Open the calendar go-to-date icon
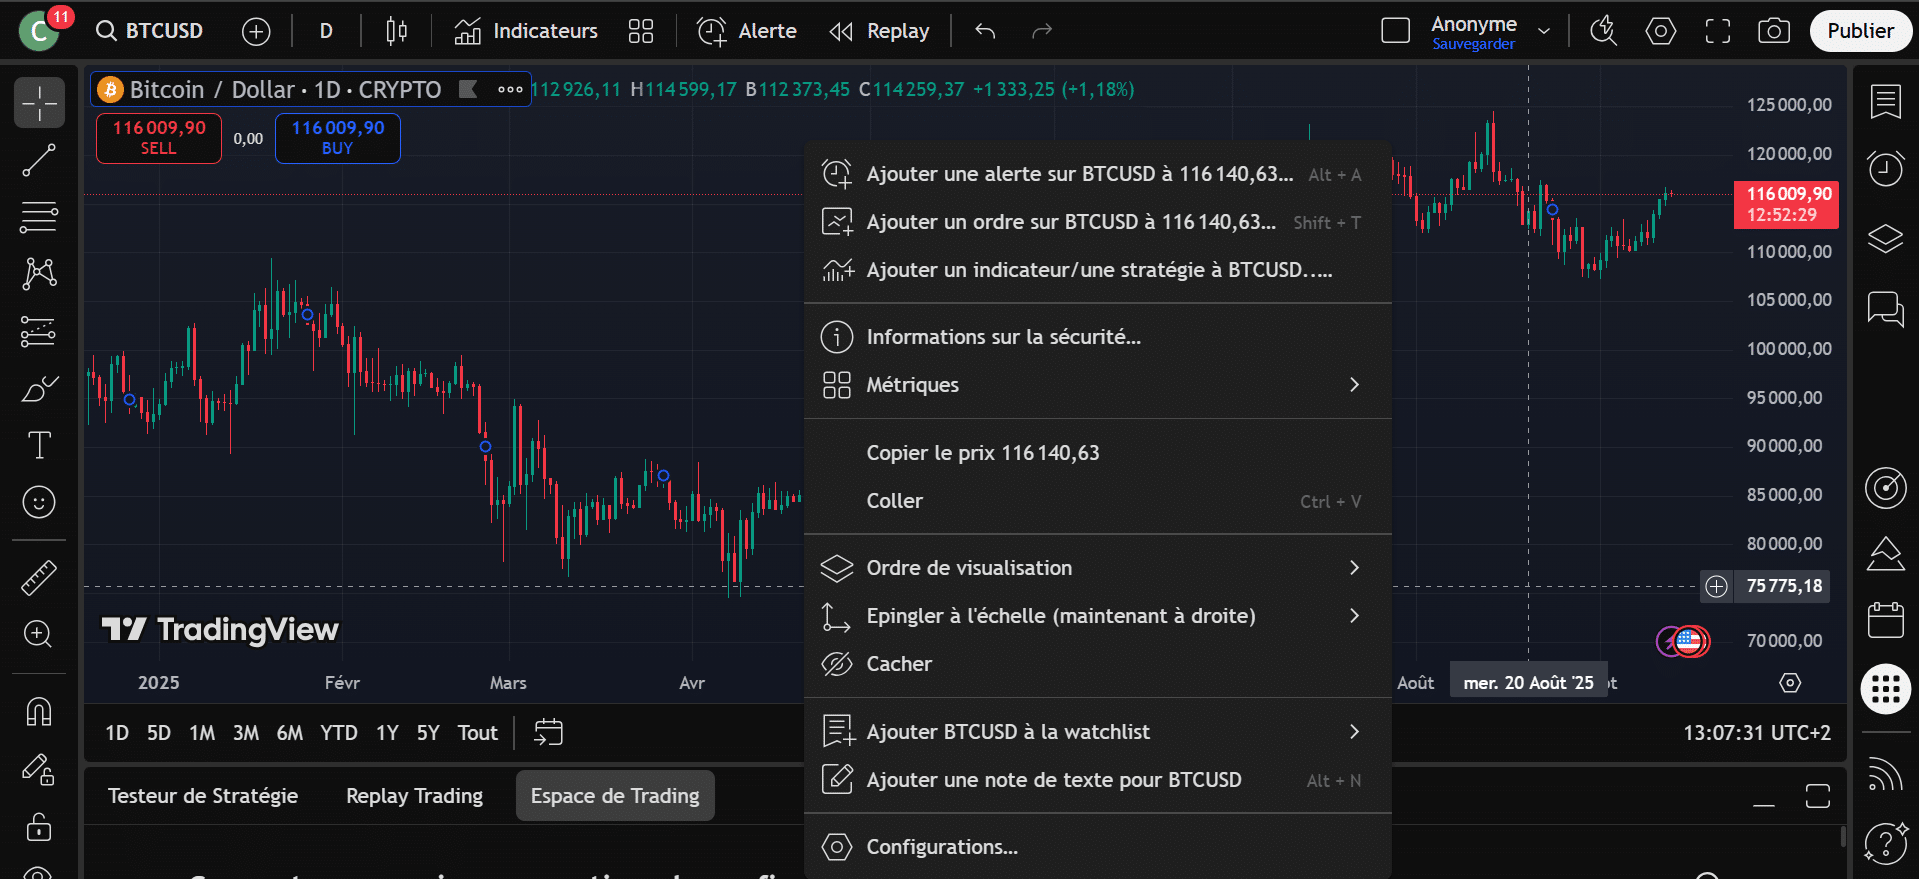 point(548,732)
